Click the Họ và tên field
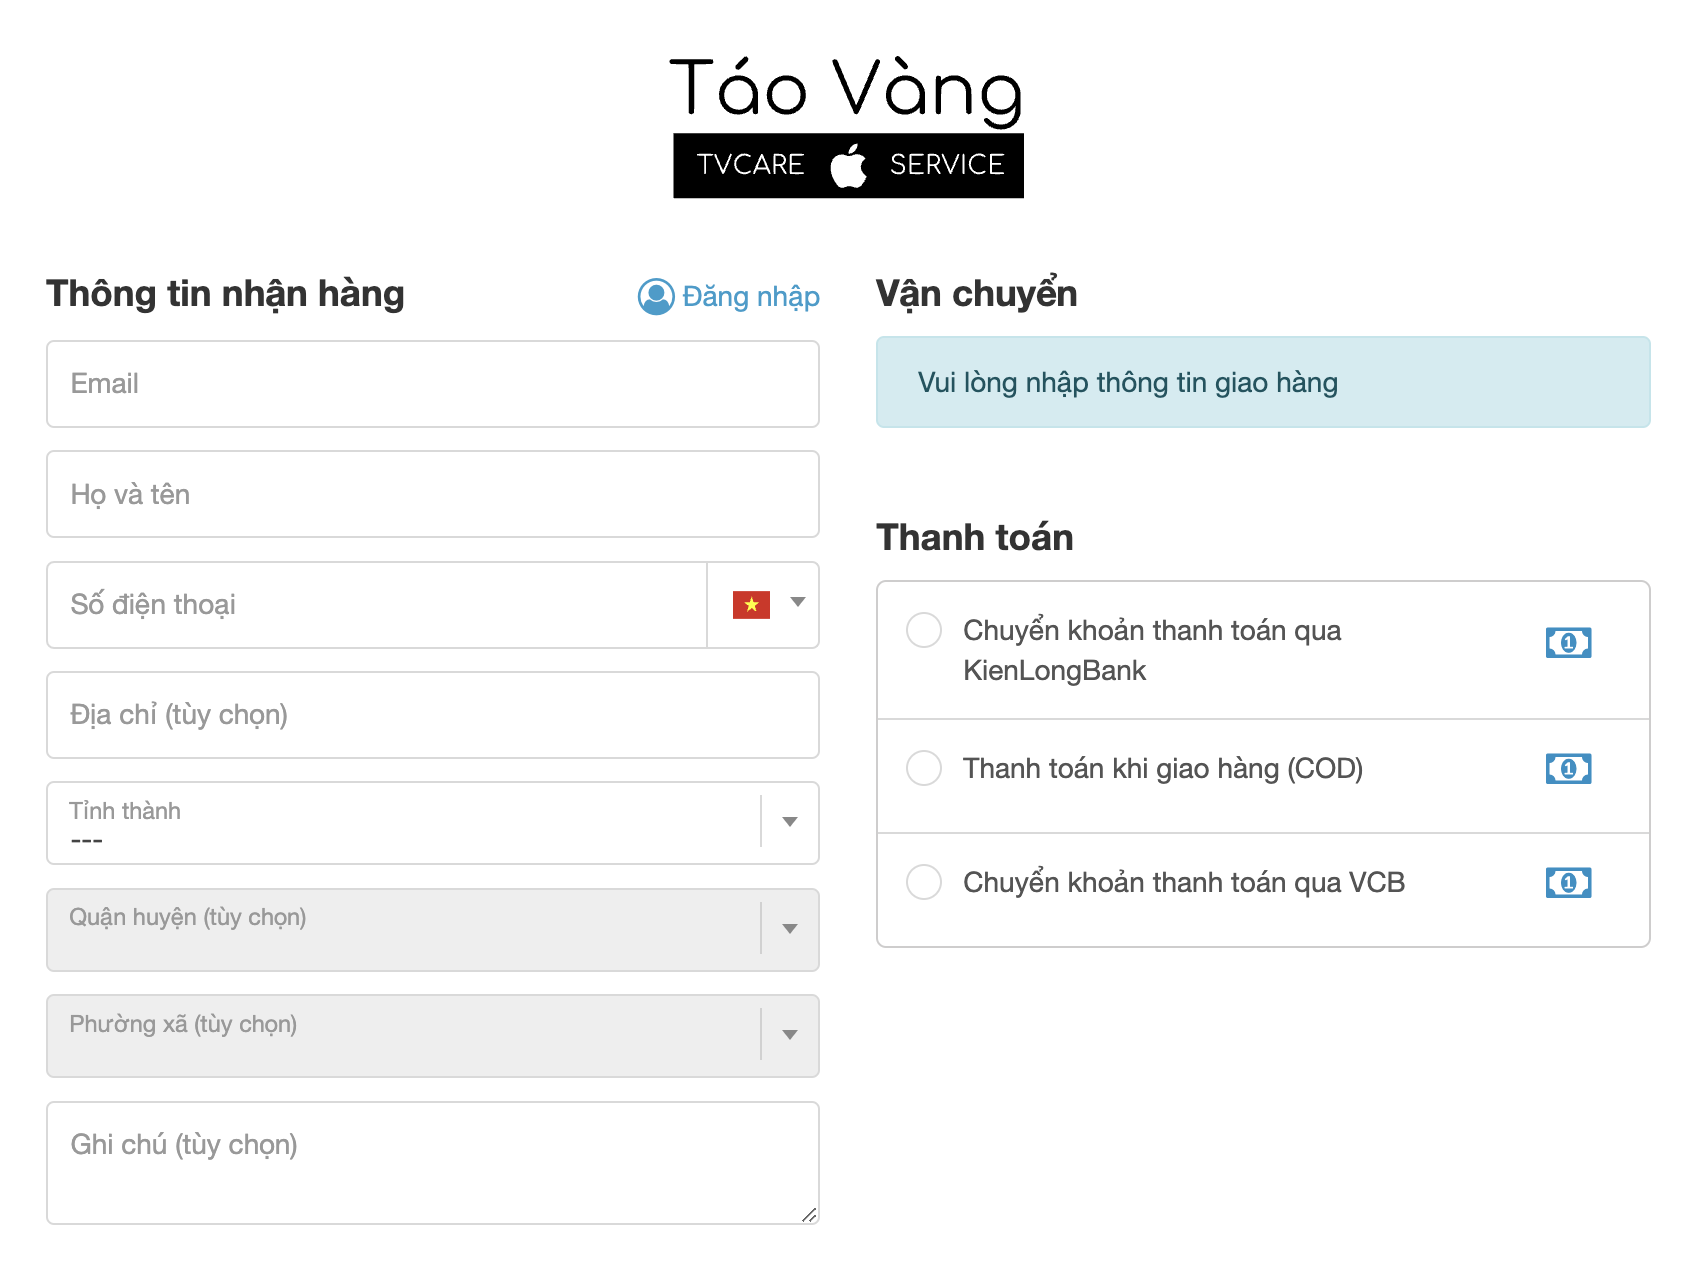 point(432,494)
